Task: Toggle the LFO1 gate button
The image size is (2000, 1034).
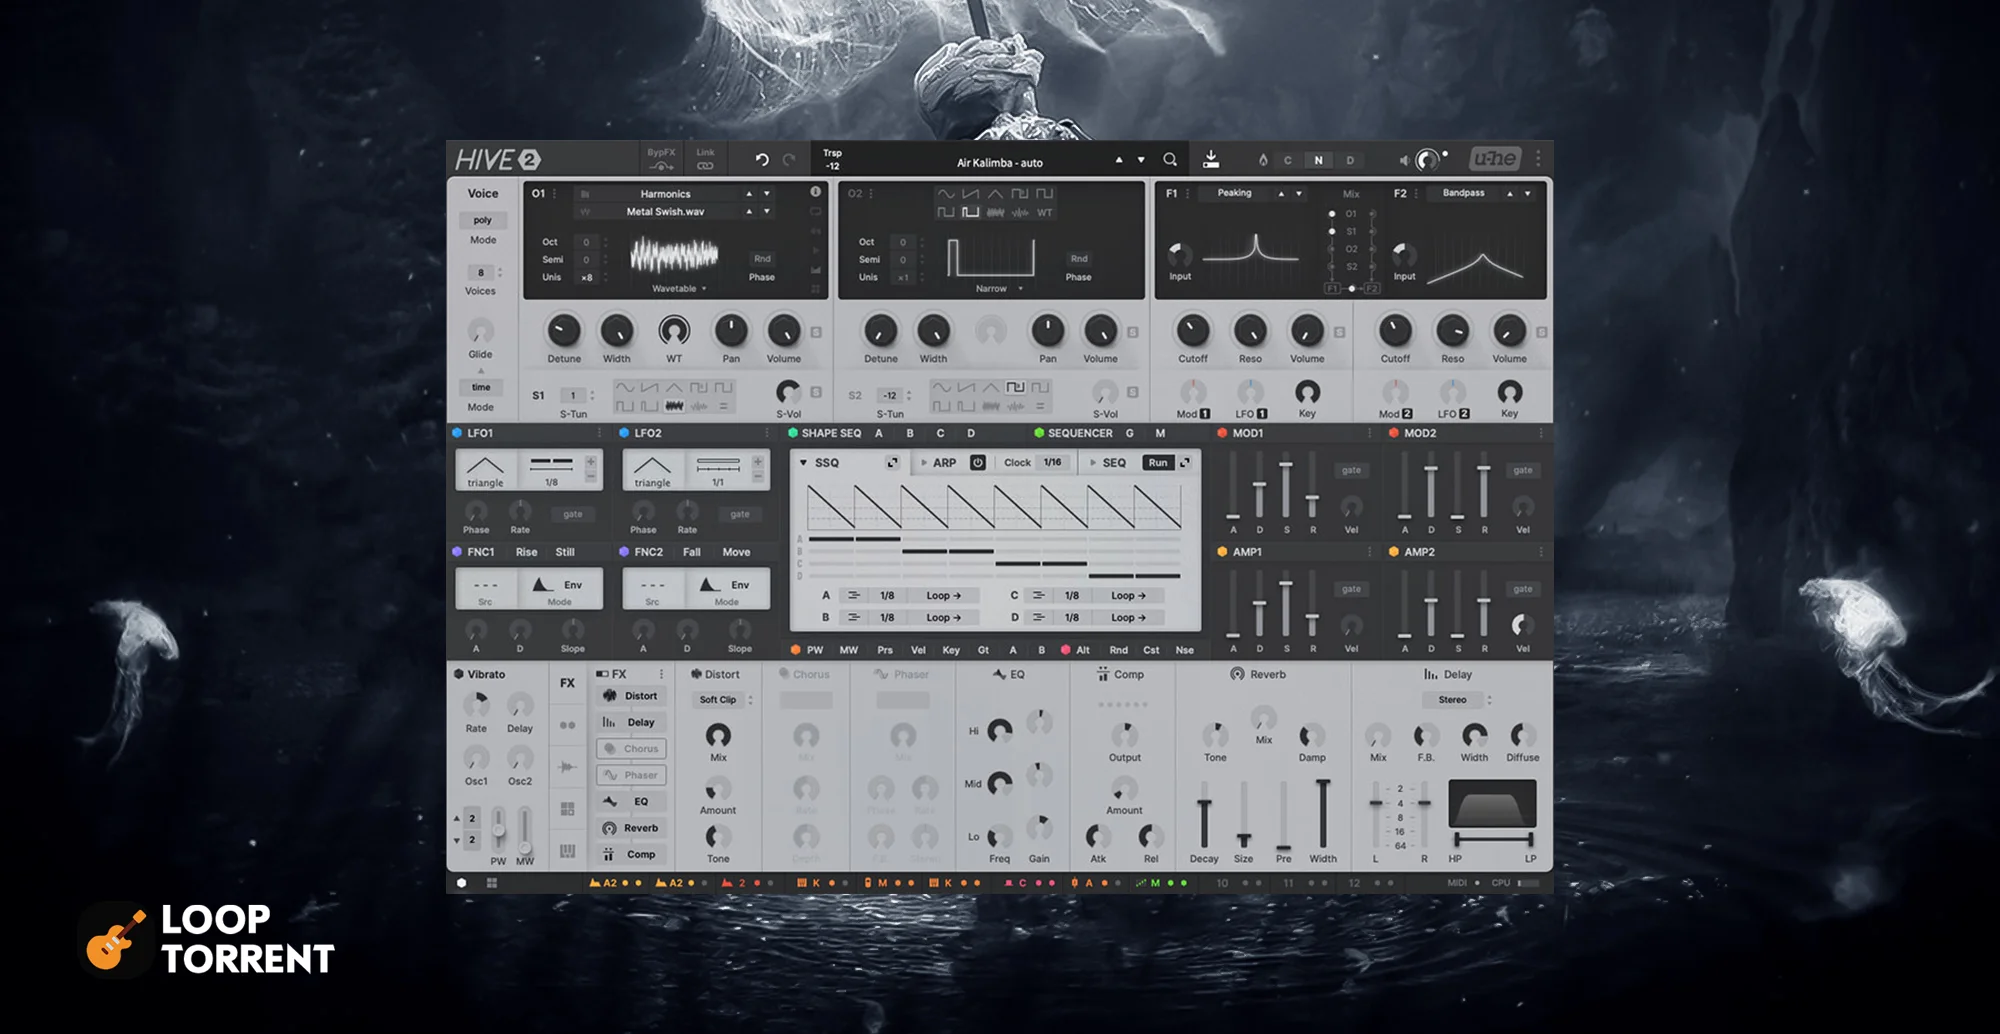Action: click(572, 514)
